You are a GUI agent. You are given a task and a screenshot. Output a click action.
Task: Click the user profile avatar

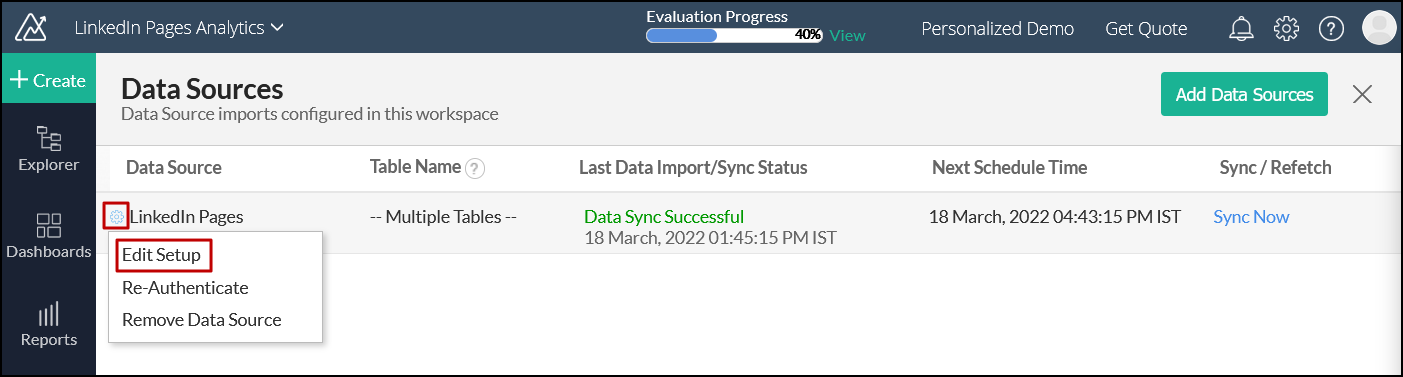tap(1379, 28)
